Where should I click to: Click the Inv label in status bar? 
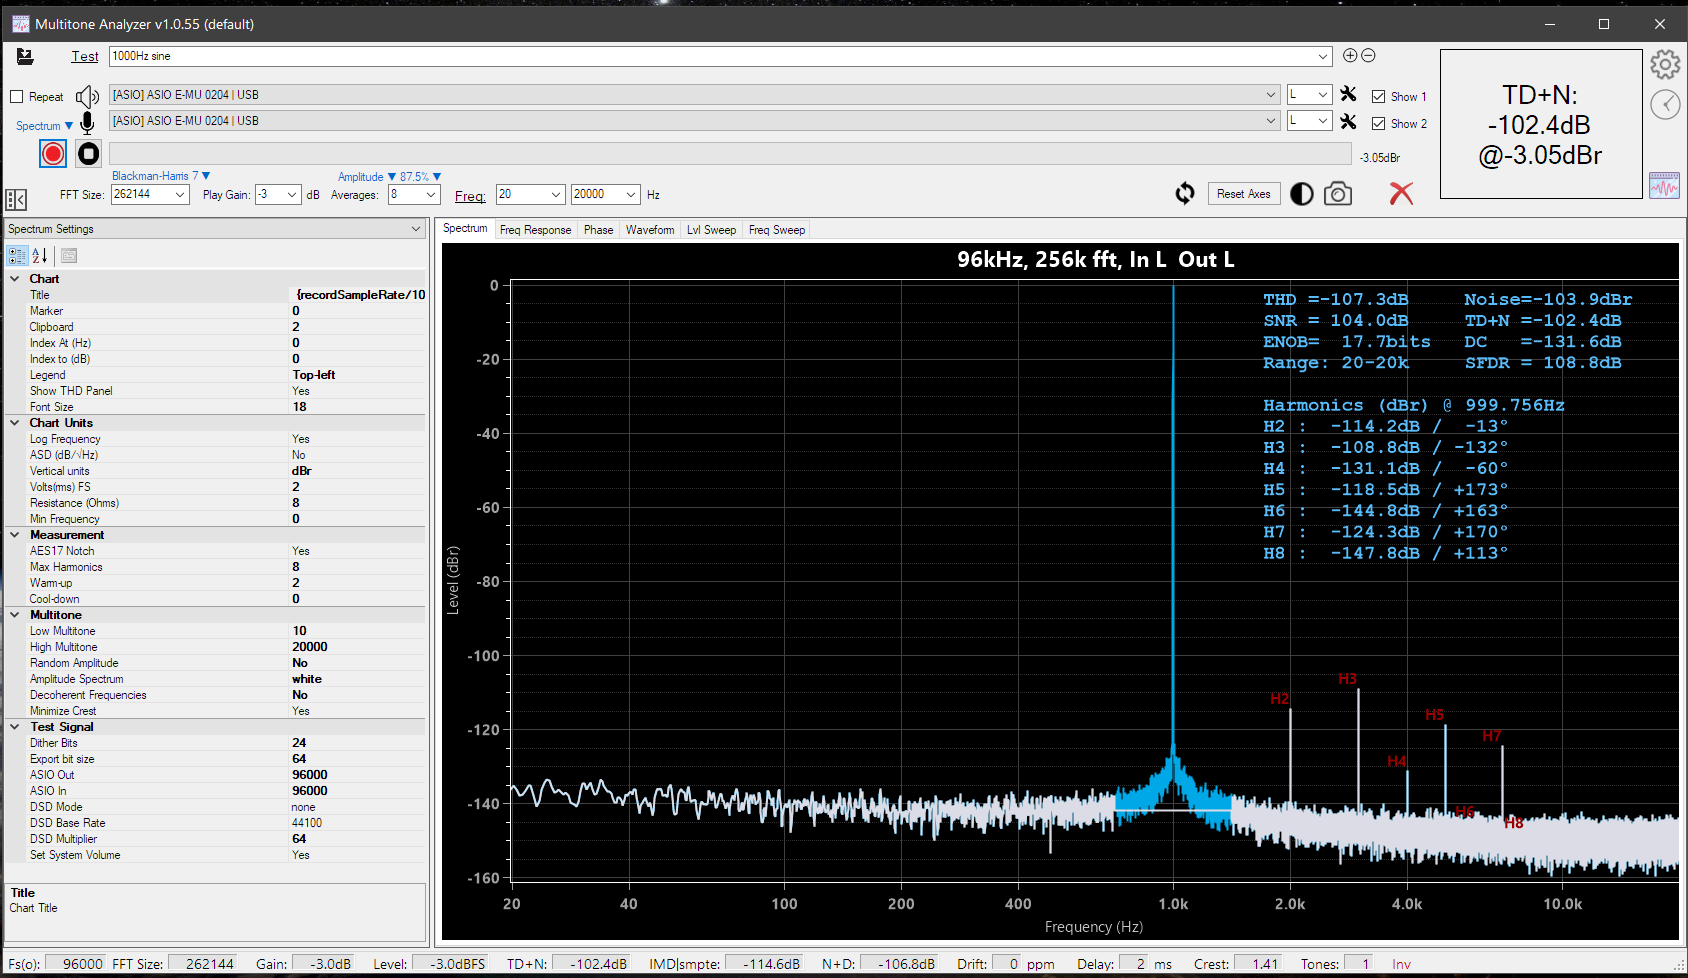[x=1401, y=964]
